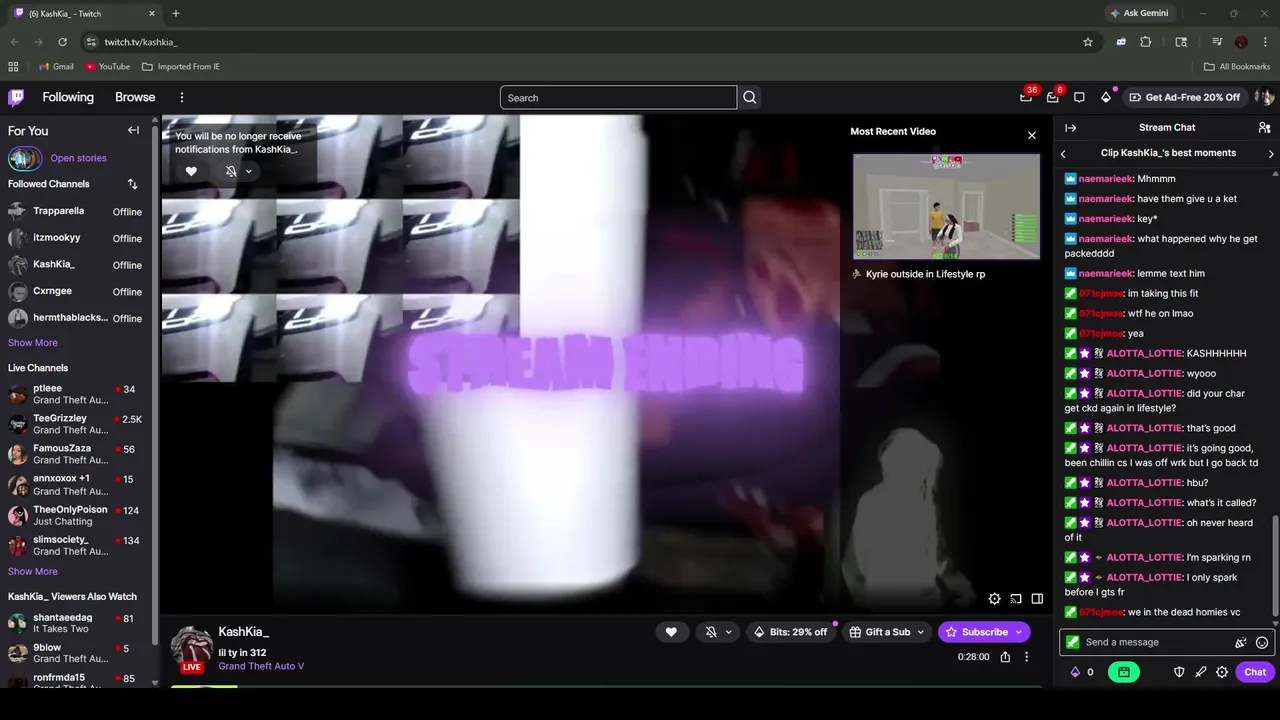Open the Following tab
The width and height of the screenshot is (1280, 720).
coord(68,97)
